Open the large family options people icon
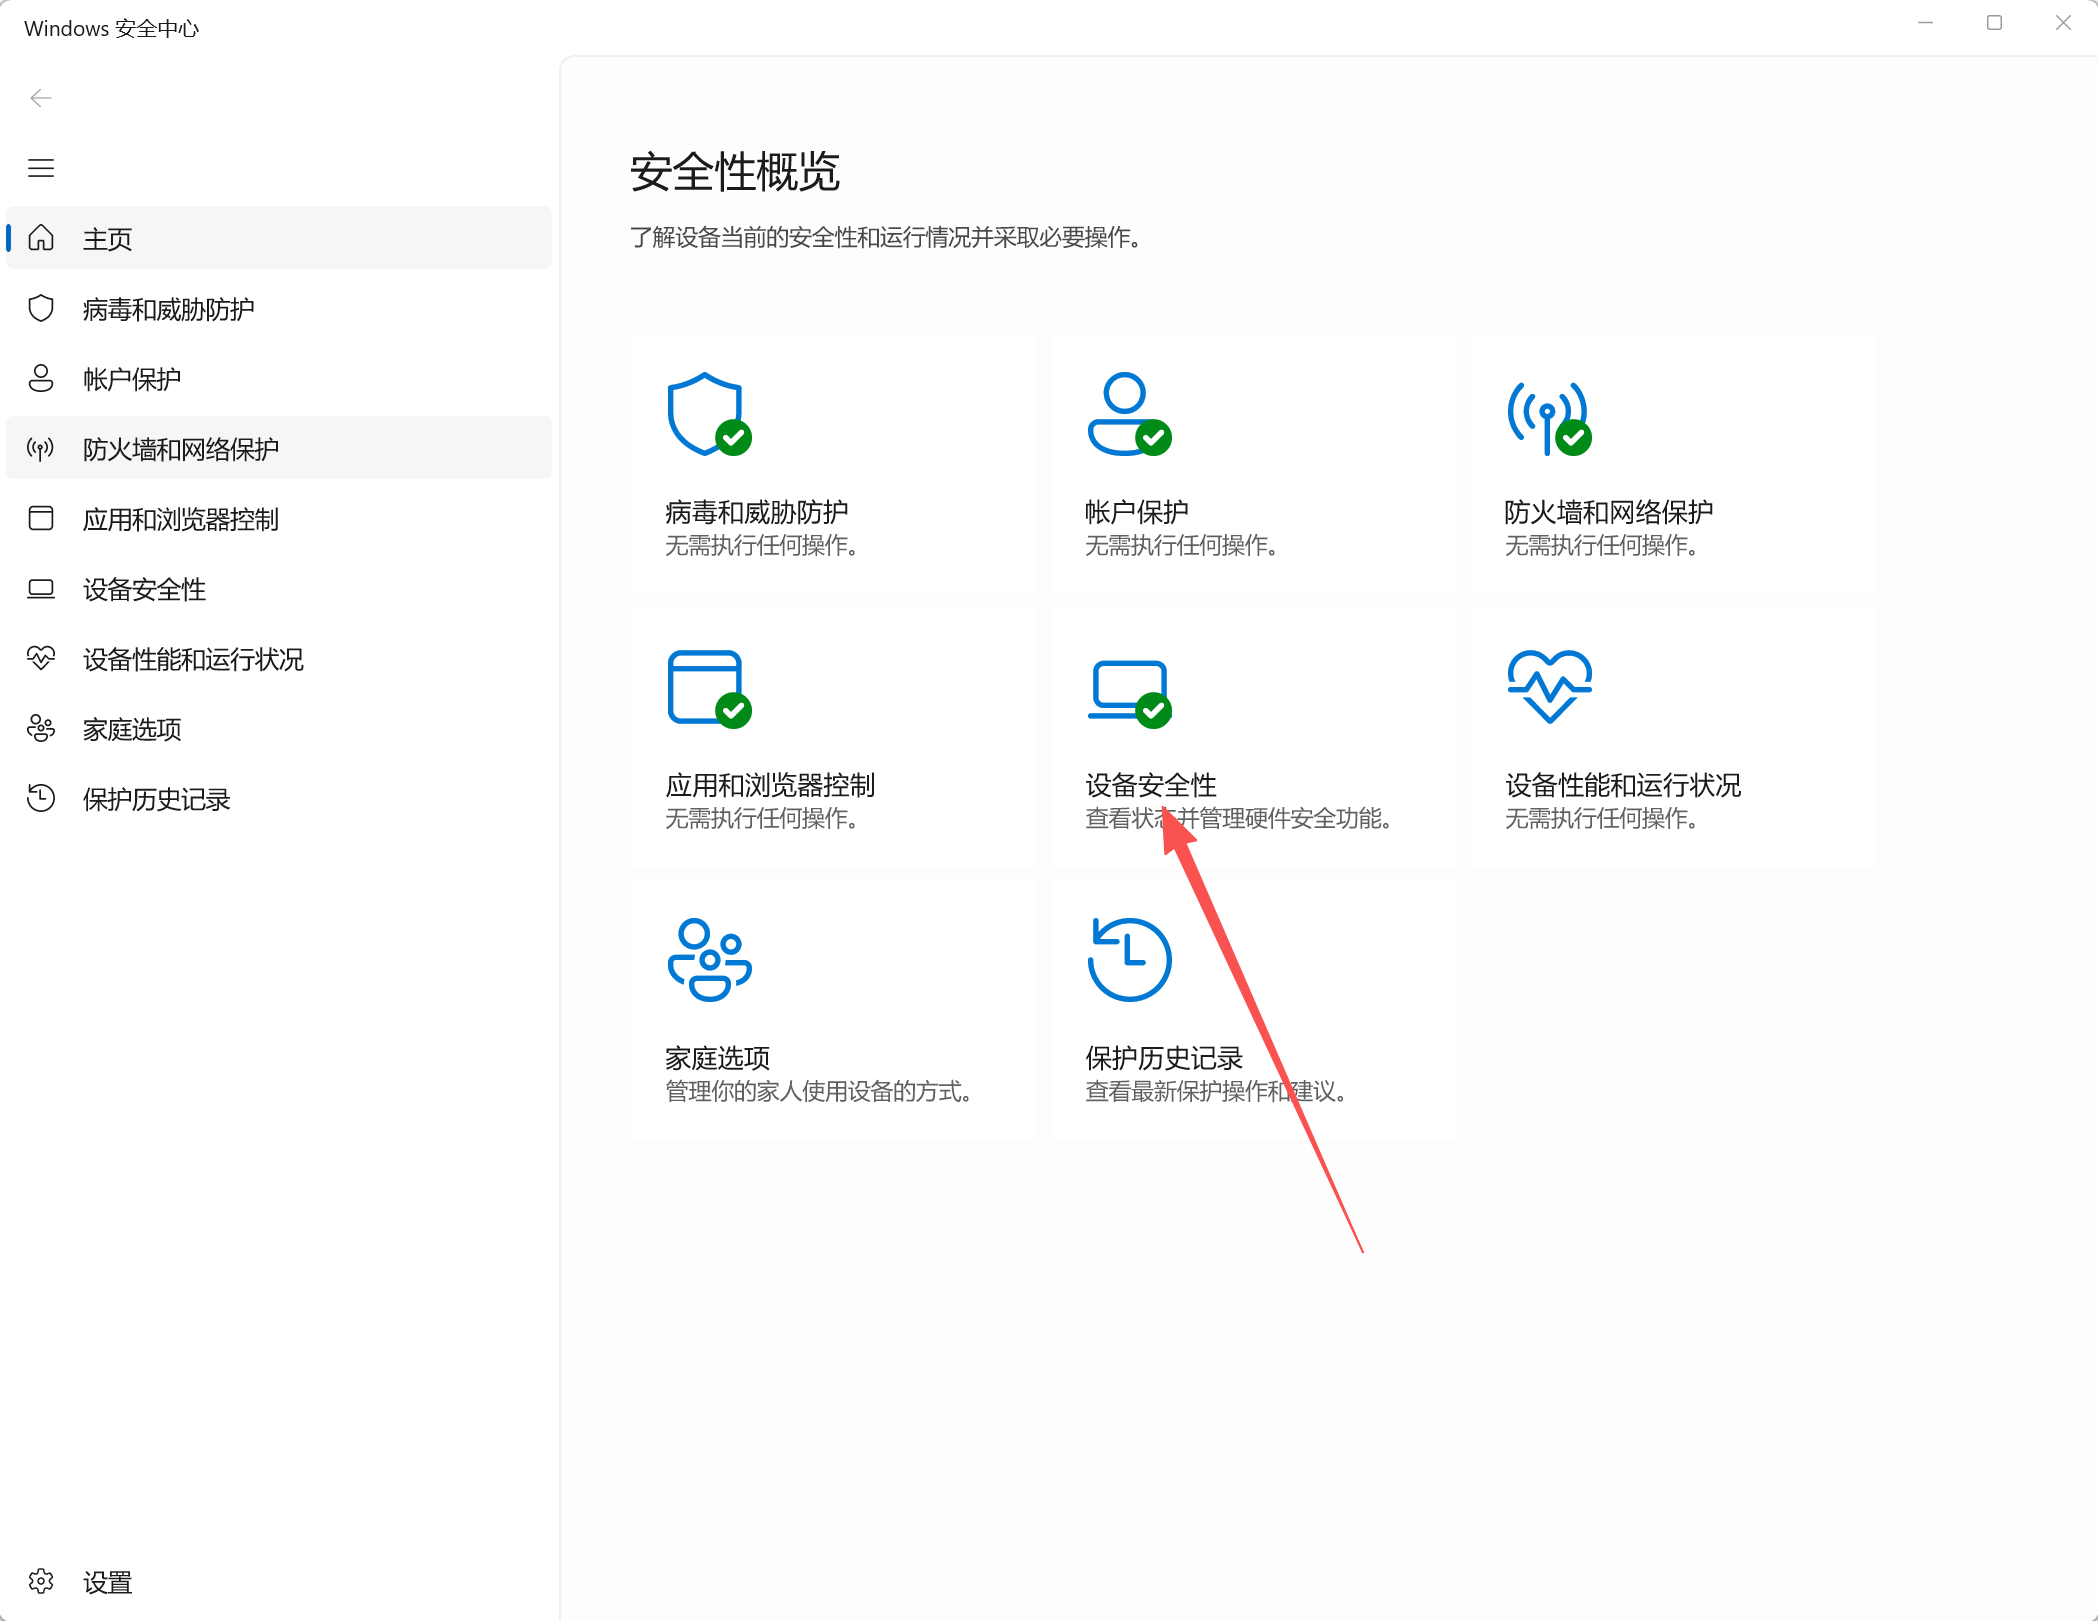Viewport: 2098px width, 1621px height. [709, 960]
